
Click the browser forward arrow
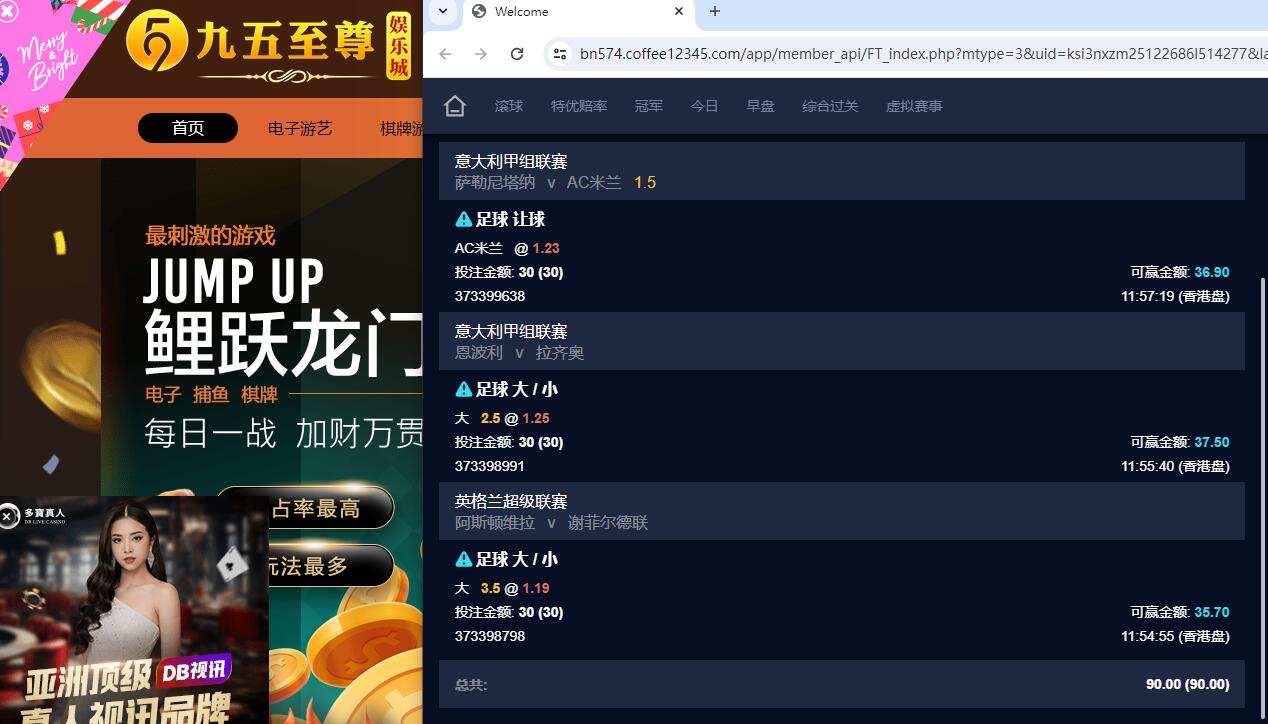point(481,54)
